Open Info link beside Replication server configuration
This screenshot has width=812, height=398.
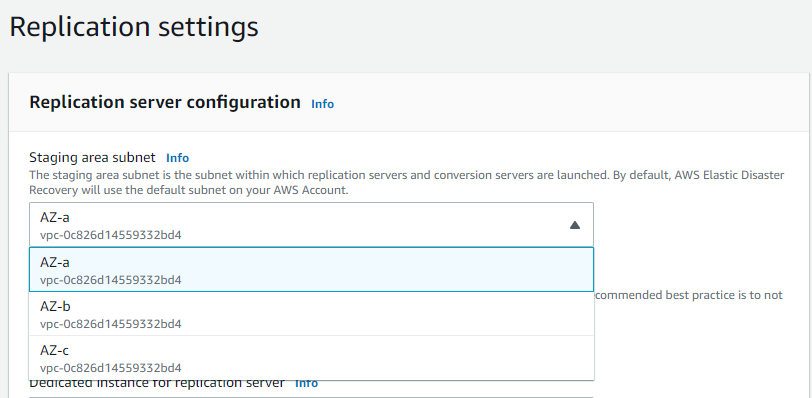(323, 104)
